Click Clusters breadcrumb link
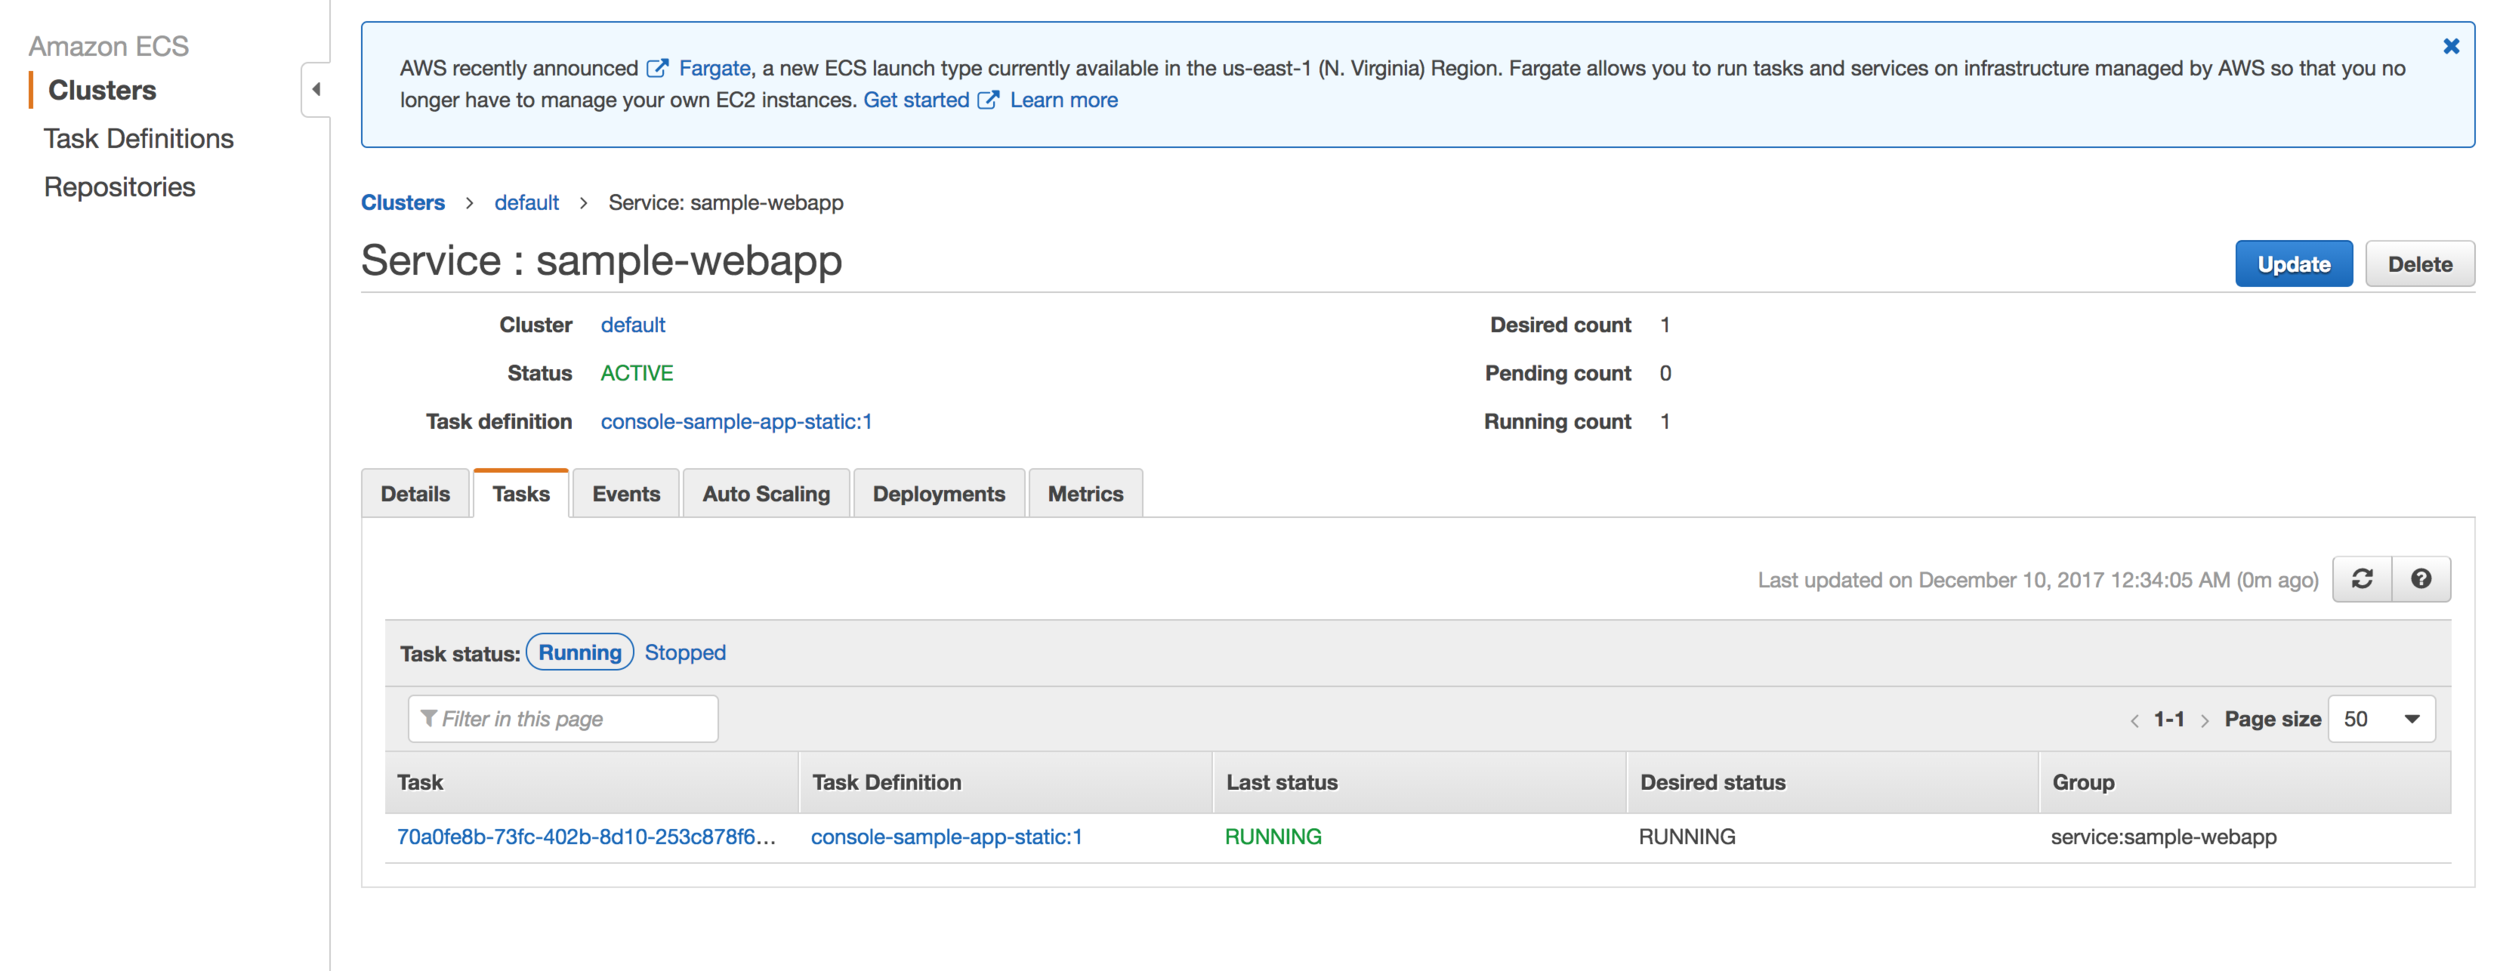 pos(403,202)
